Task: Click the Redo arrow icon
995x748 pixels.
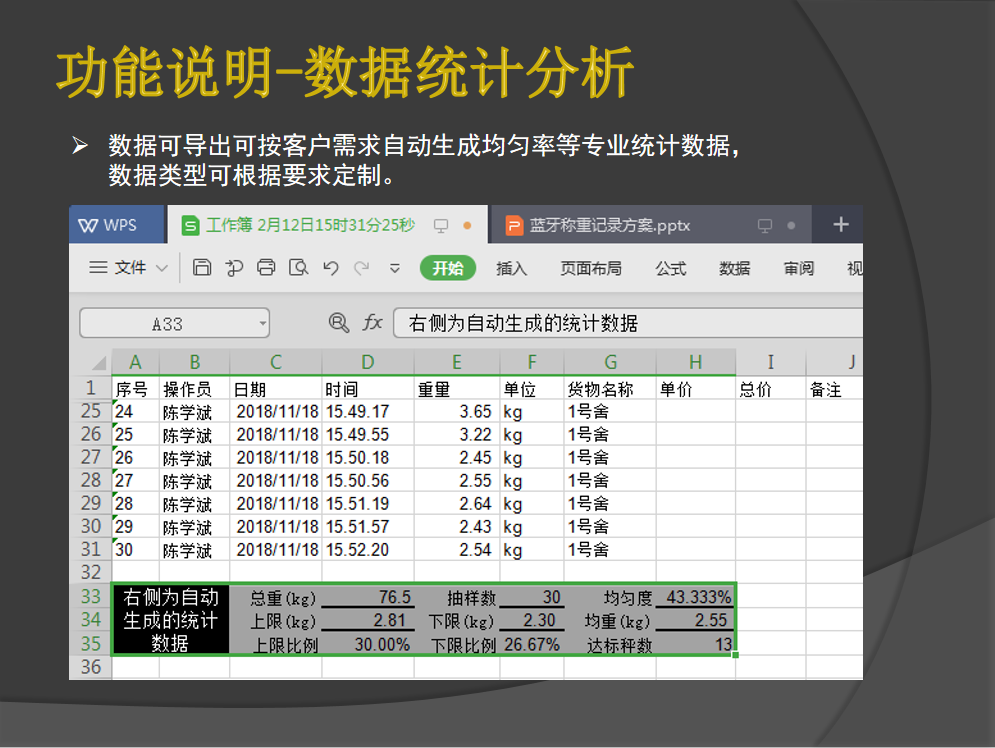Action: point(362,268)
